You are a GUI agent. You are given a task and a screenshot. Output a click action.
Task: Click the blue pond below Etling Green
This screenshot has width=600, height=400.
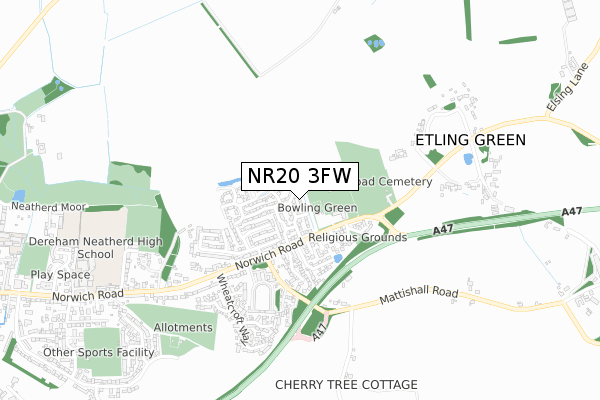point(468,159)
